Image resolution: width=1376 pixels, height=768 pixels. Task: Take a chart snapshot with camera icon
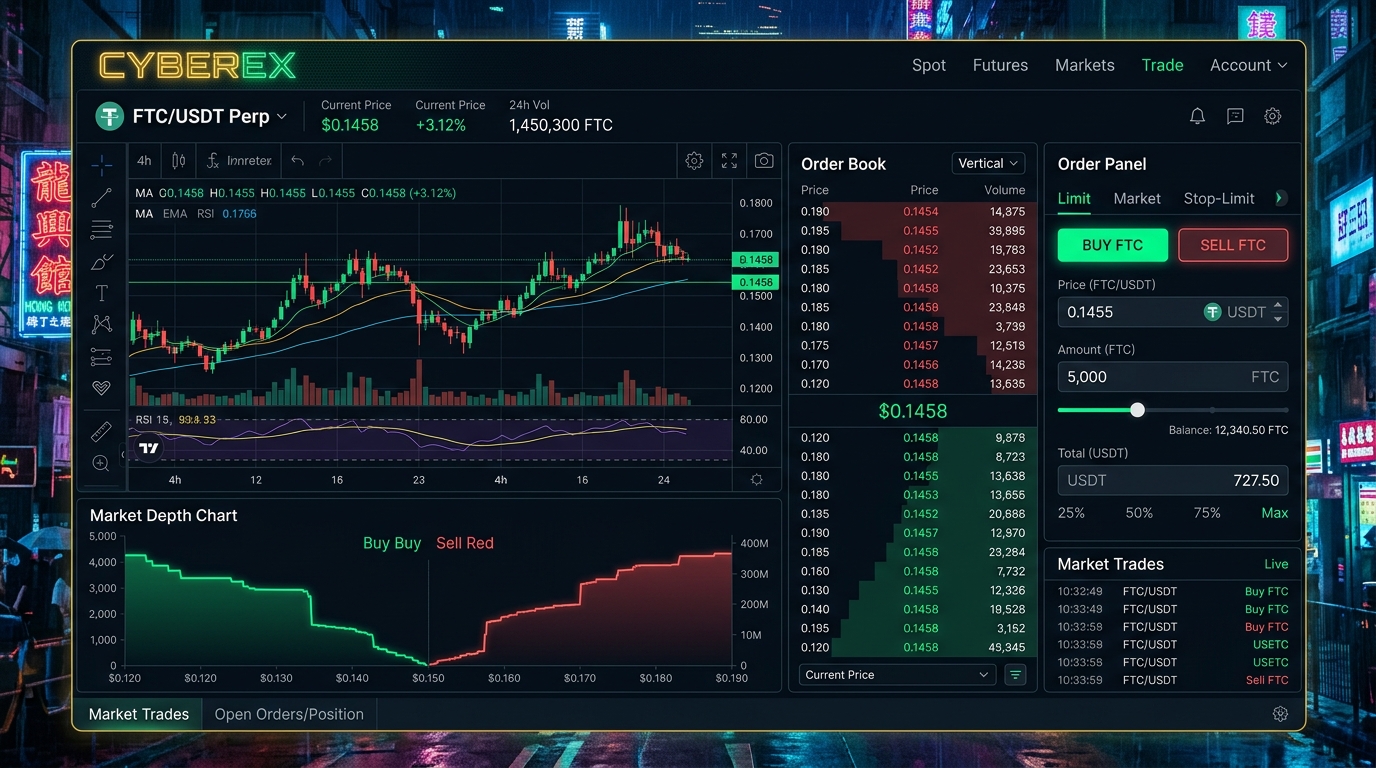(x=764, y=160)
